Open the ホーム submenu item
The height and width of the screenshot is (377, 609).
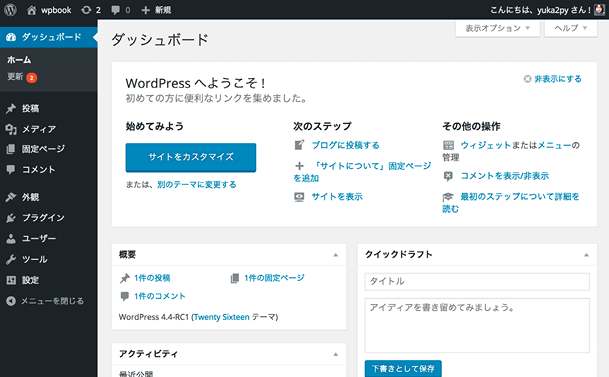[x=19, y=60]
